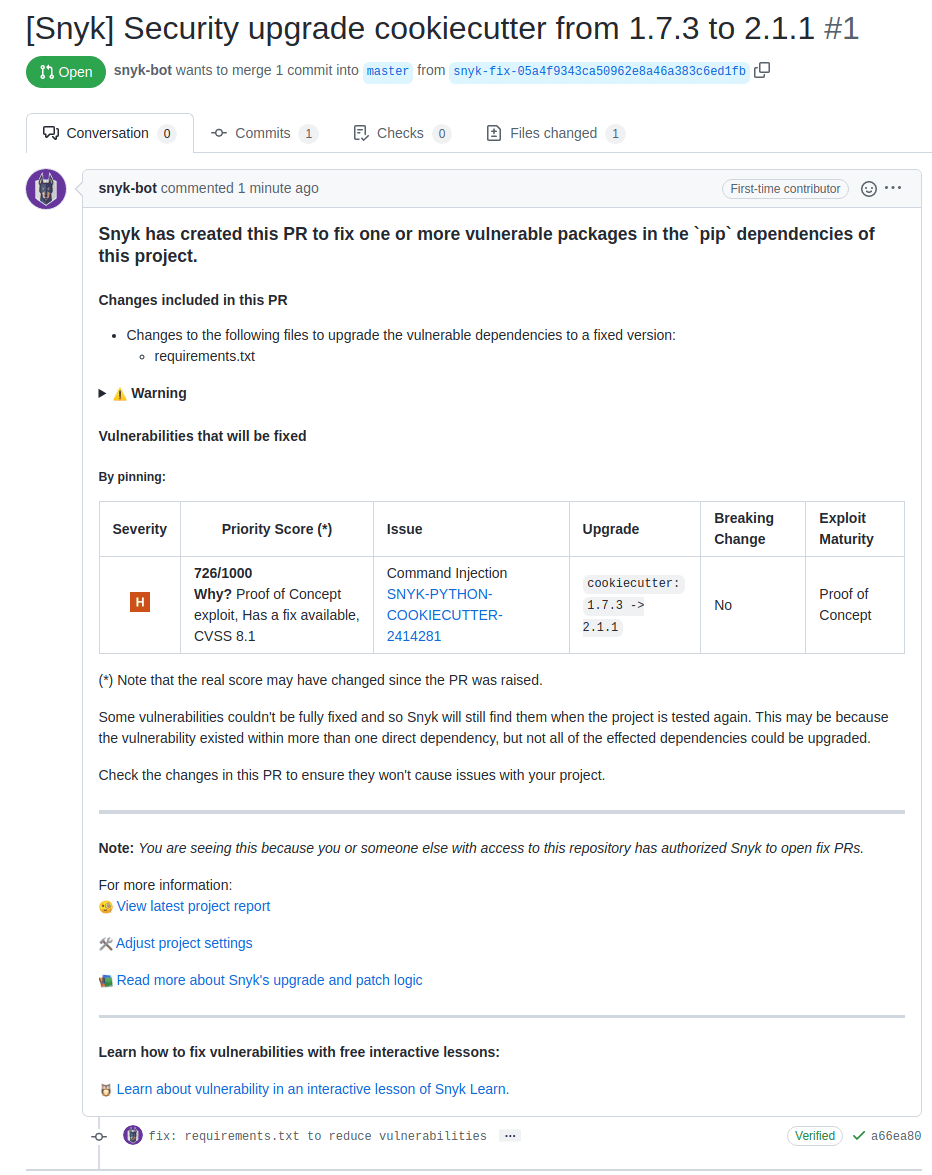Expand the commit message ellipsis button
932x1175 pixels.
pos(510,1136)
